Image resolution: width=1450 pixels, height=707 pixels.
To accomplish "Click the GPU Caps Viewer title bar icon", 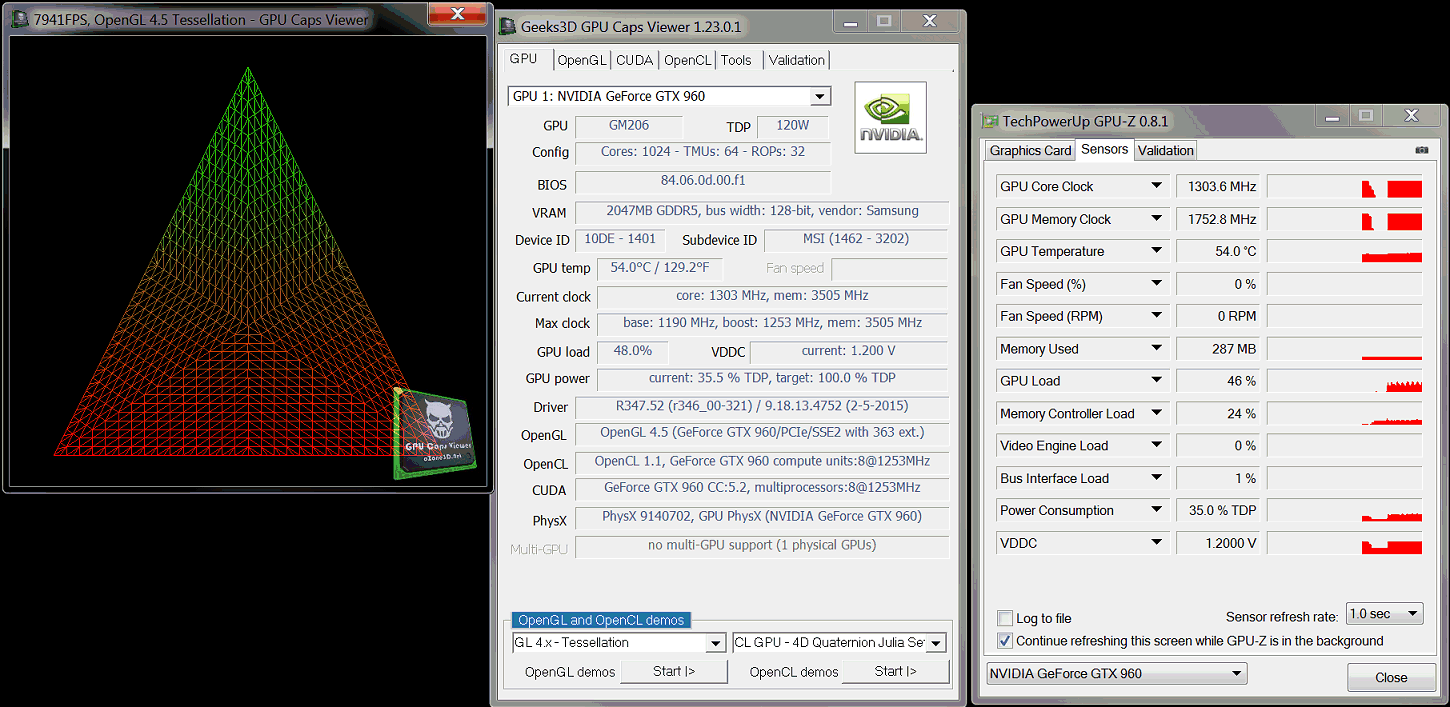I will click(508, 27).
